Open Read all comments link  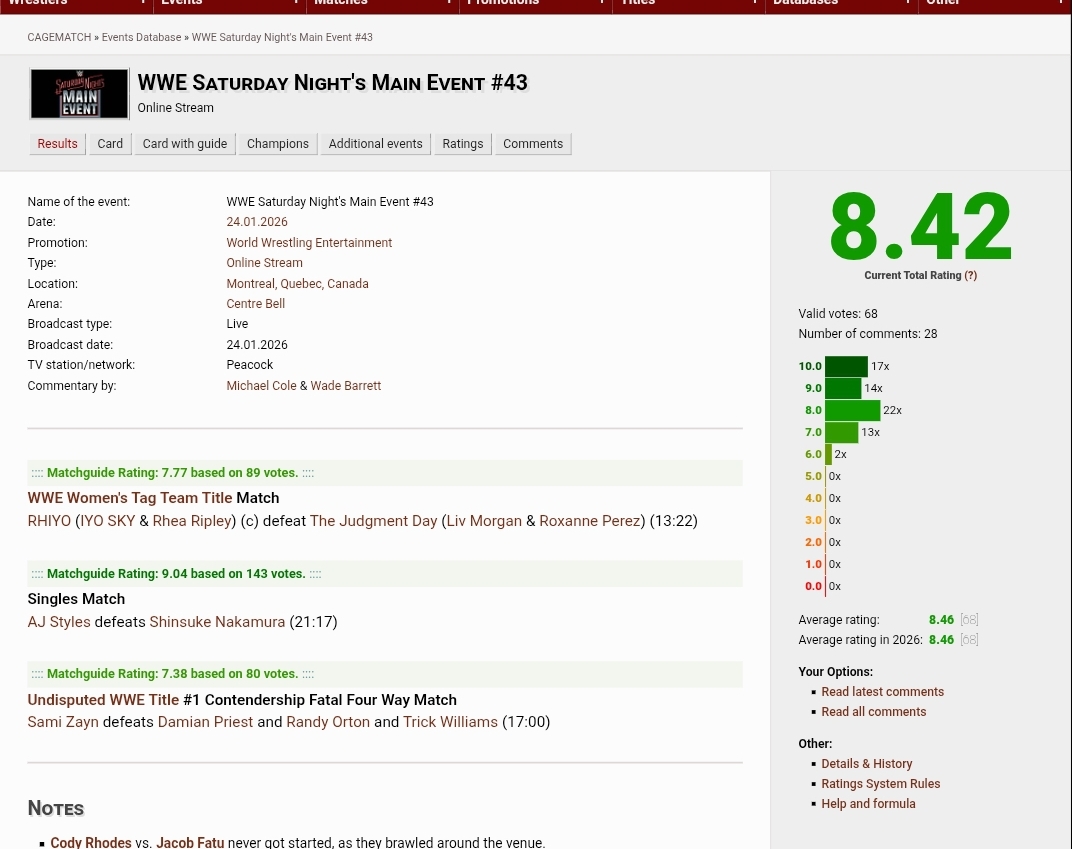coord(874,712)
